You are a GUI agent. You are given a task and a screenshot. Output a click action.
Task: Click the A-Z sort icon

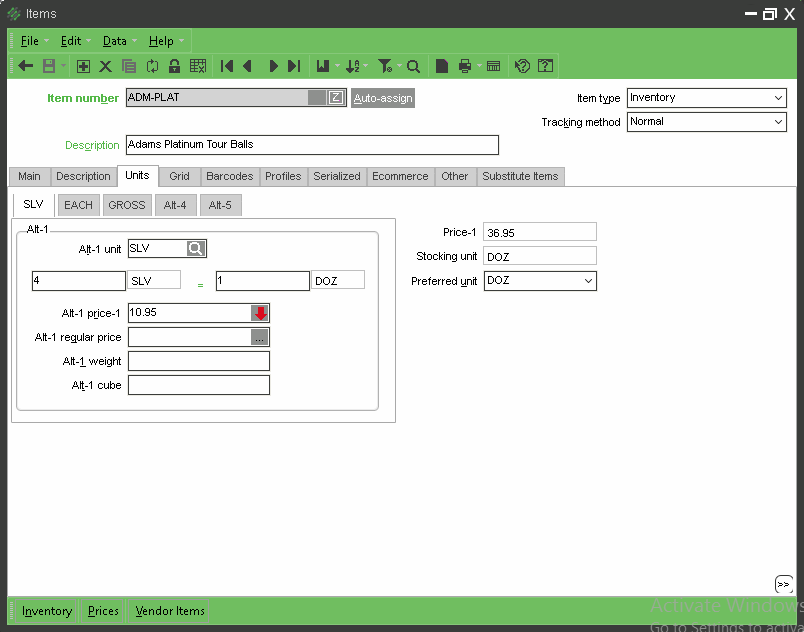click(x=353, y=66)
